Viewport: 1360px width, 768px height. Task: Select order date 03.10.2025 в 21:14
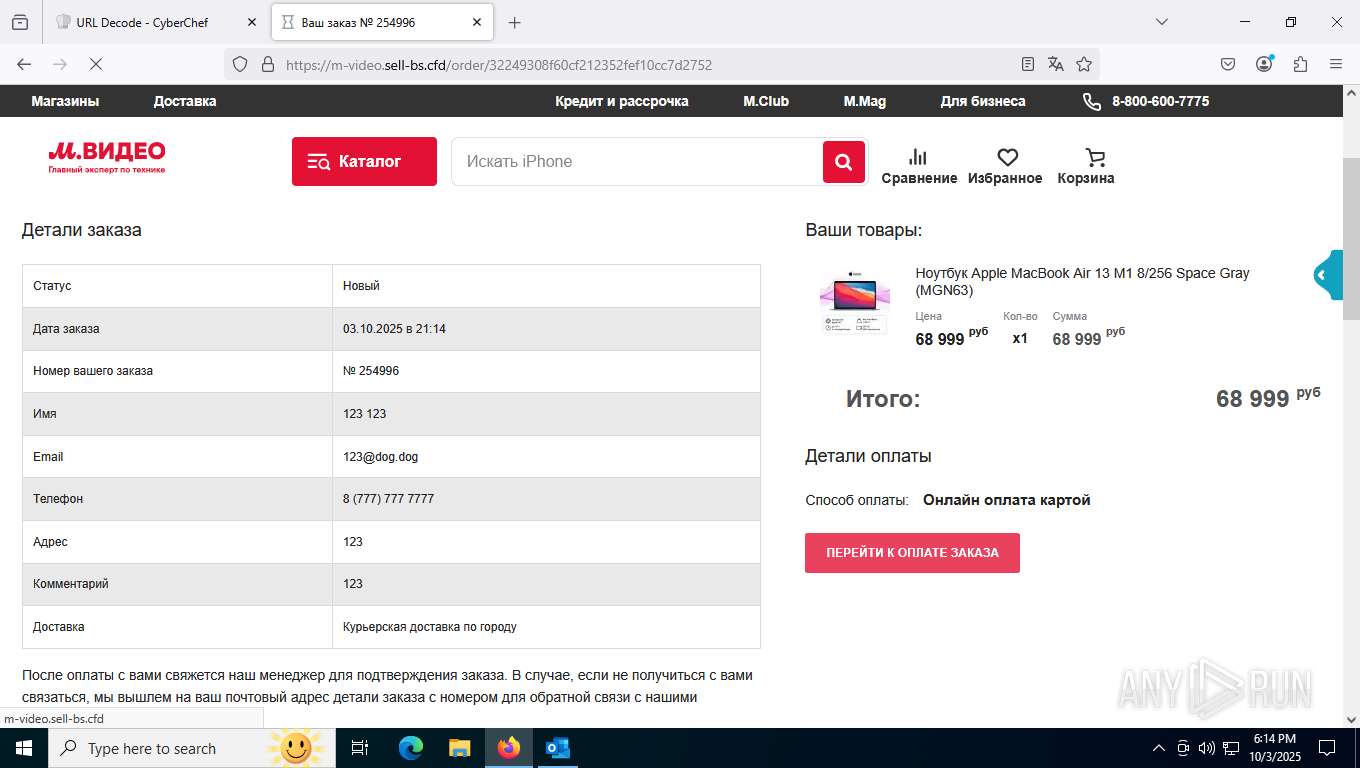pos(394,329)
